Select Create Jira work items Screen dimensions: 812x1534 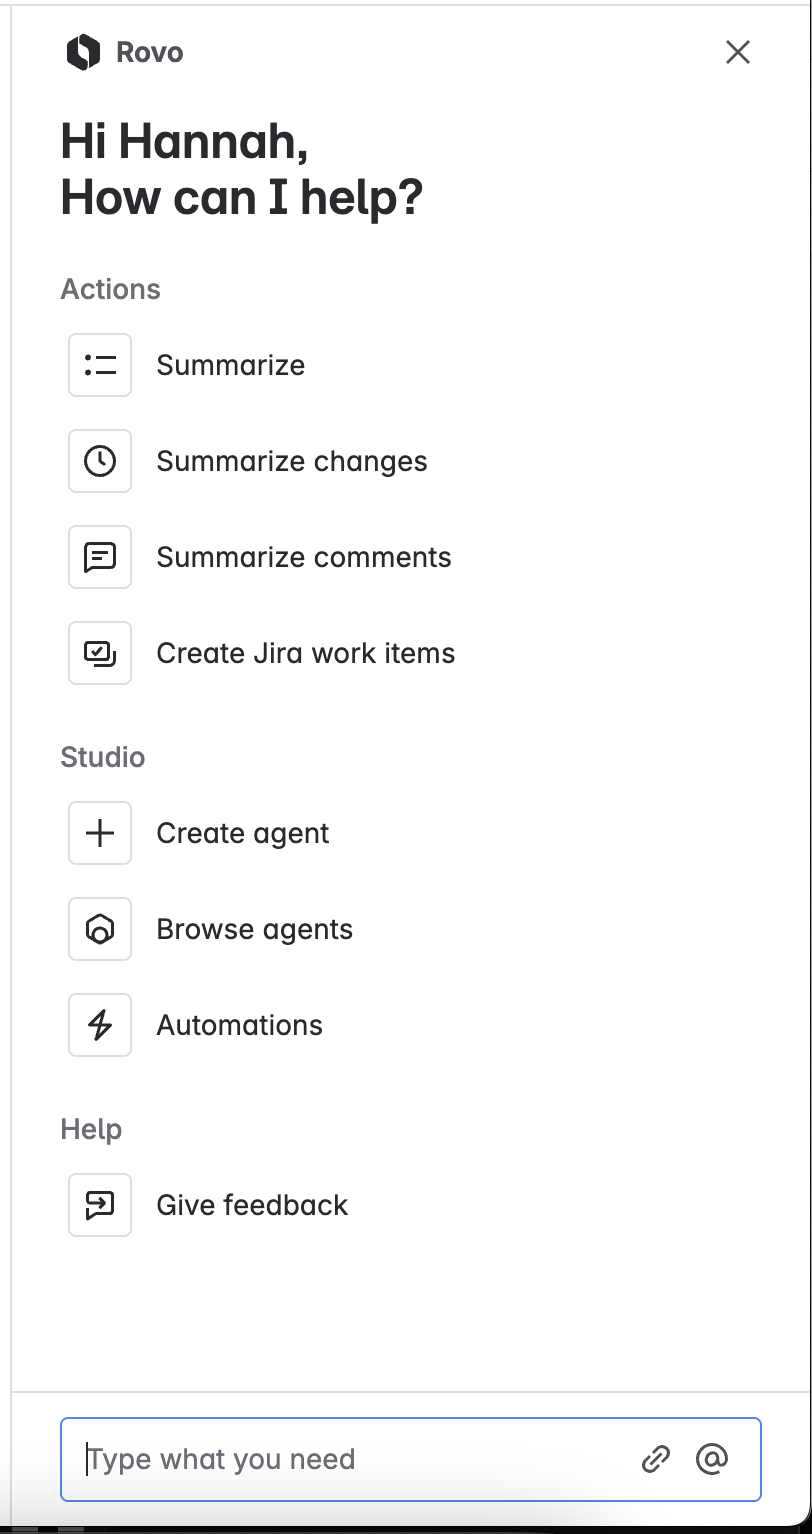coord(305,653)
